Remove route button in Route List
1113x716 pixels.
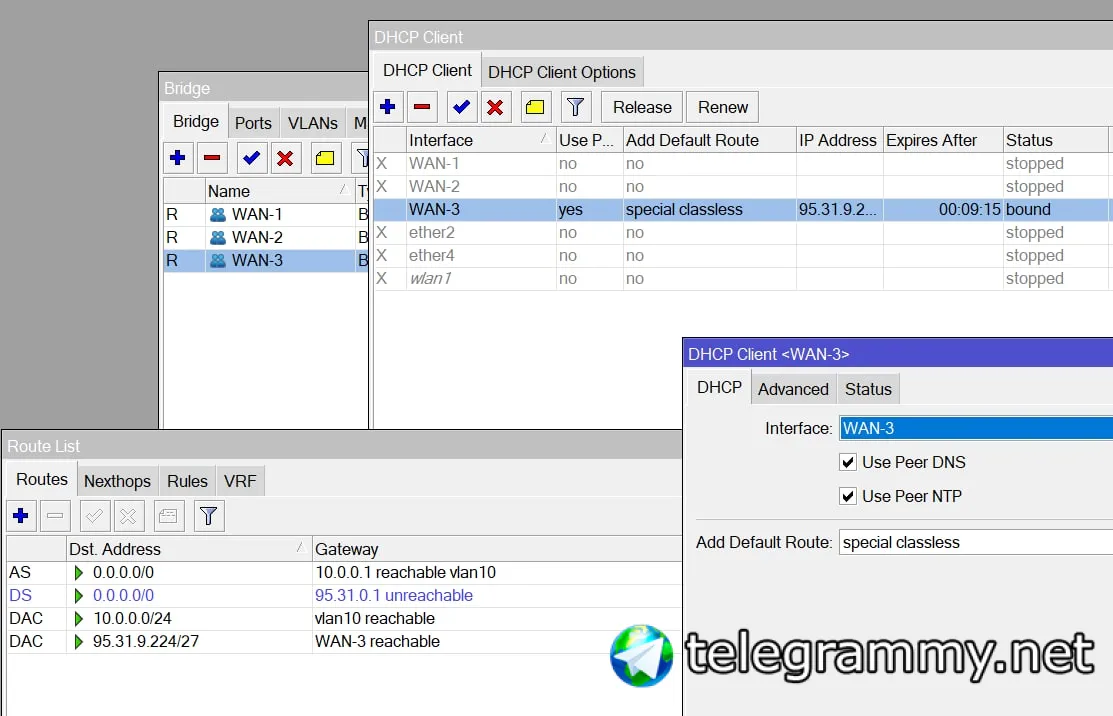click(x=55, y=516)
